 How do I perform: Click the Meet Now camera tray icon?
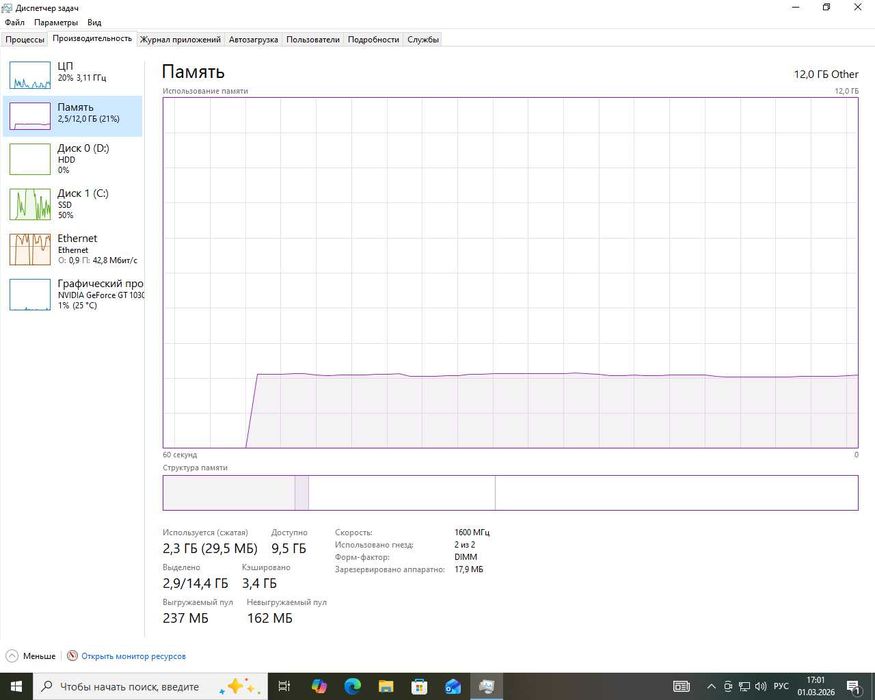click(x=728, y=687)
